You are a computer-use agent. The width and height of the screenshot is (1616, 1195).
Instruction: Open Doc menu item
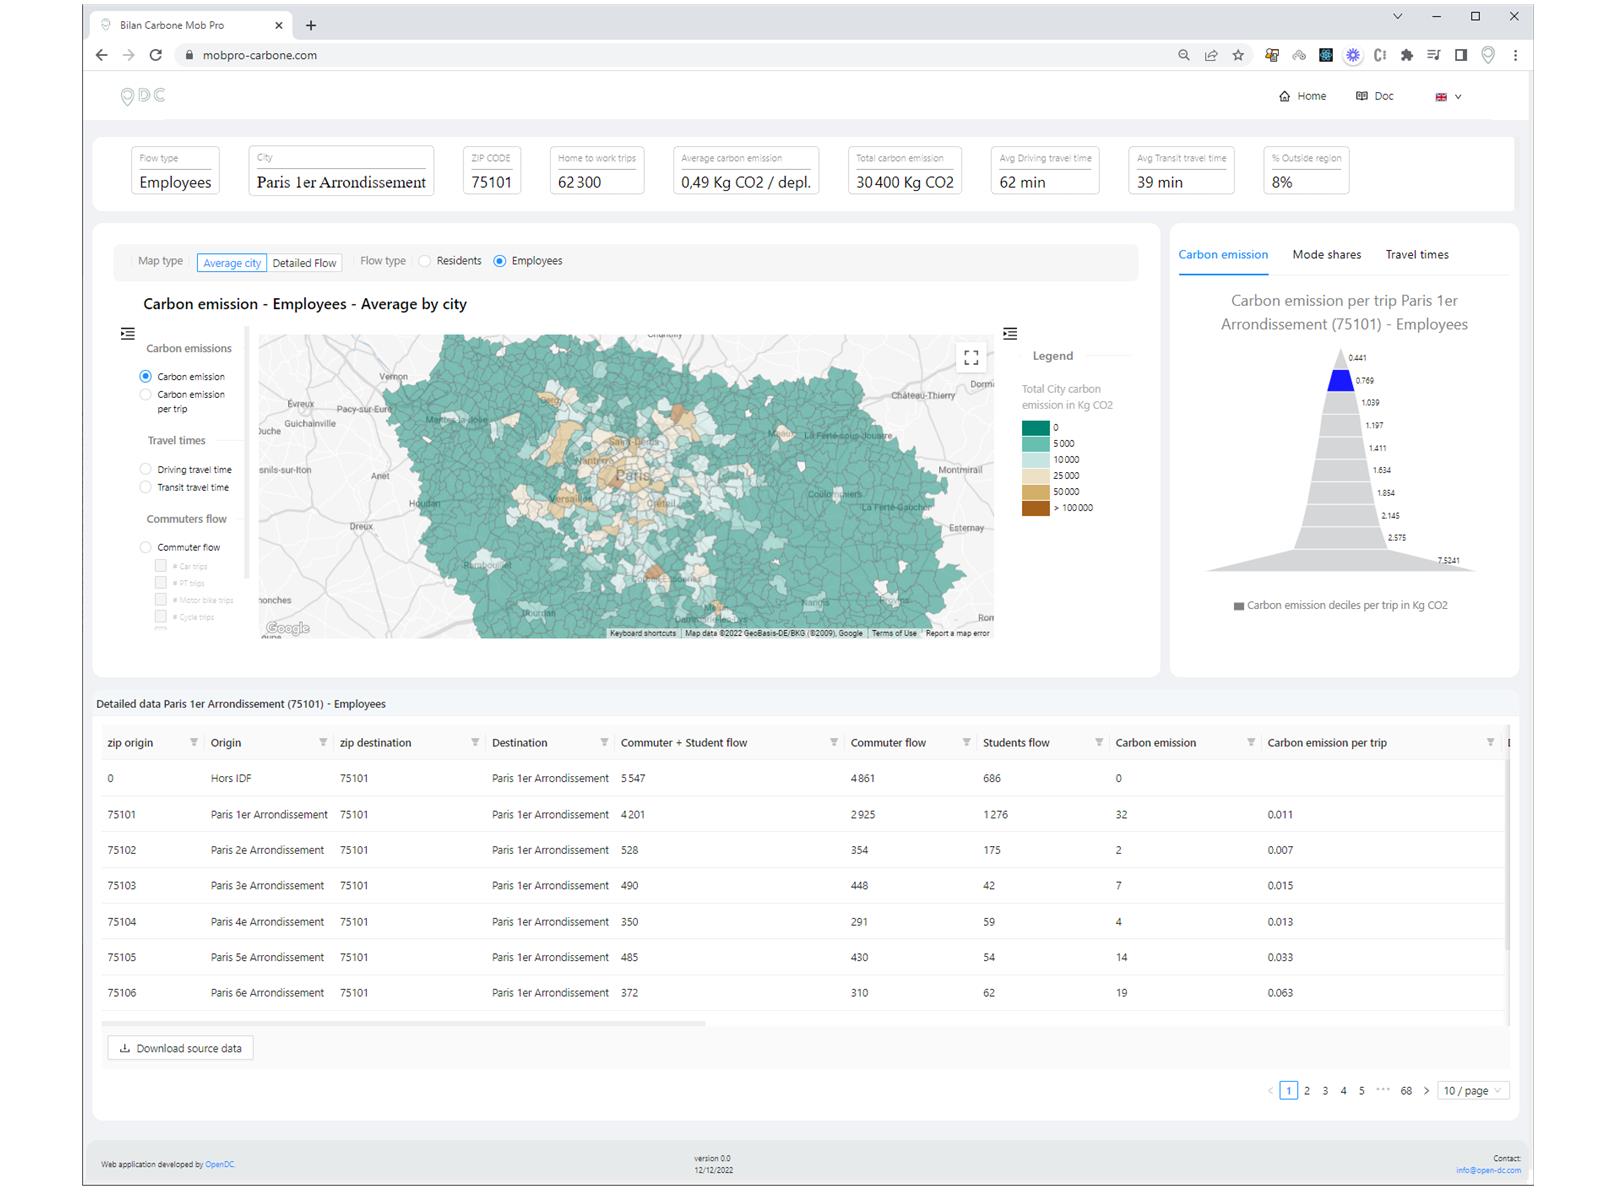pos(1374,96)
